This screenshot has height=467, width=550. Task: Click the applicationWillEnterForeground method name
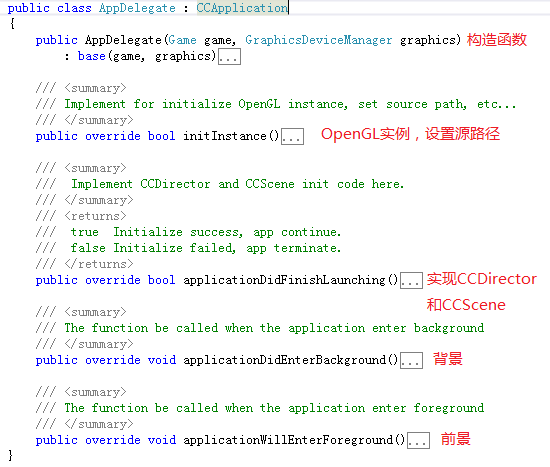[x=288, y=440]
